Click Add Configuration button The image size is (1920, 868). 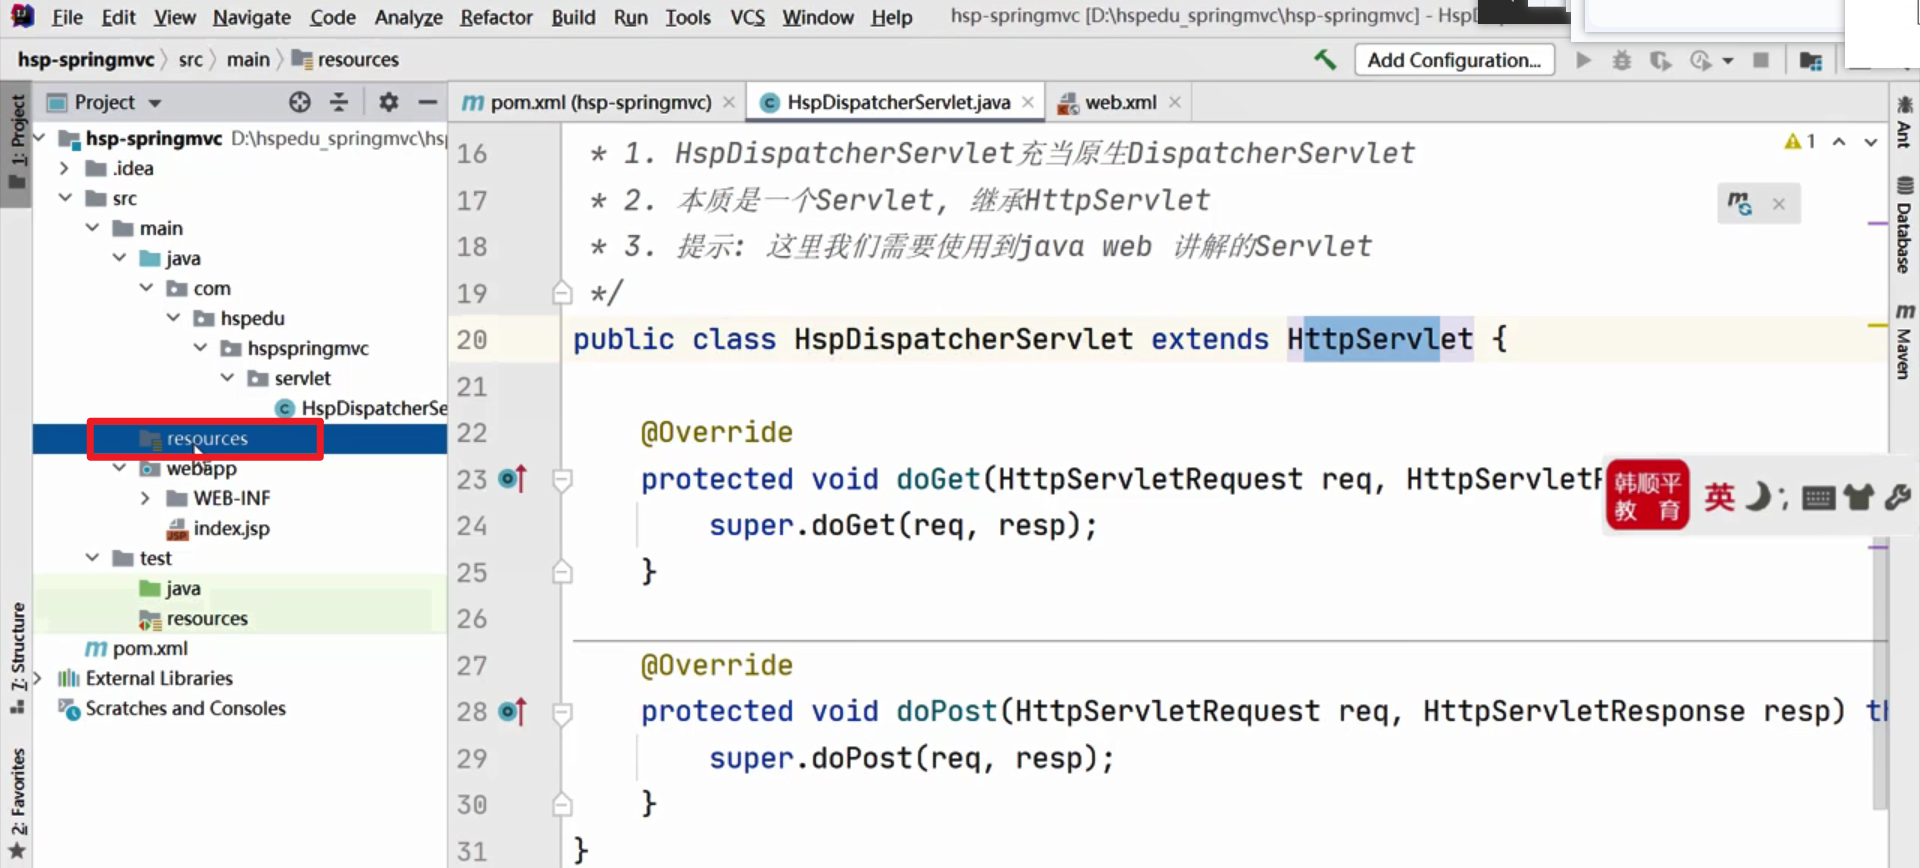(x=1454, y=60)
